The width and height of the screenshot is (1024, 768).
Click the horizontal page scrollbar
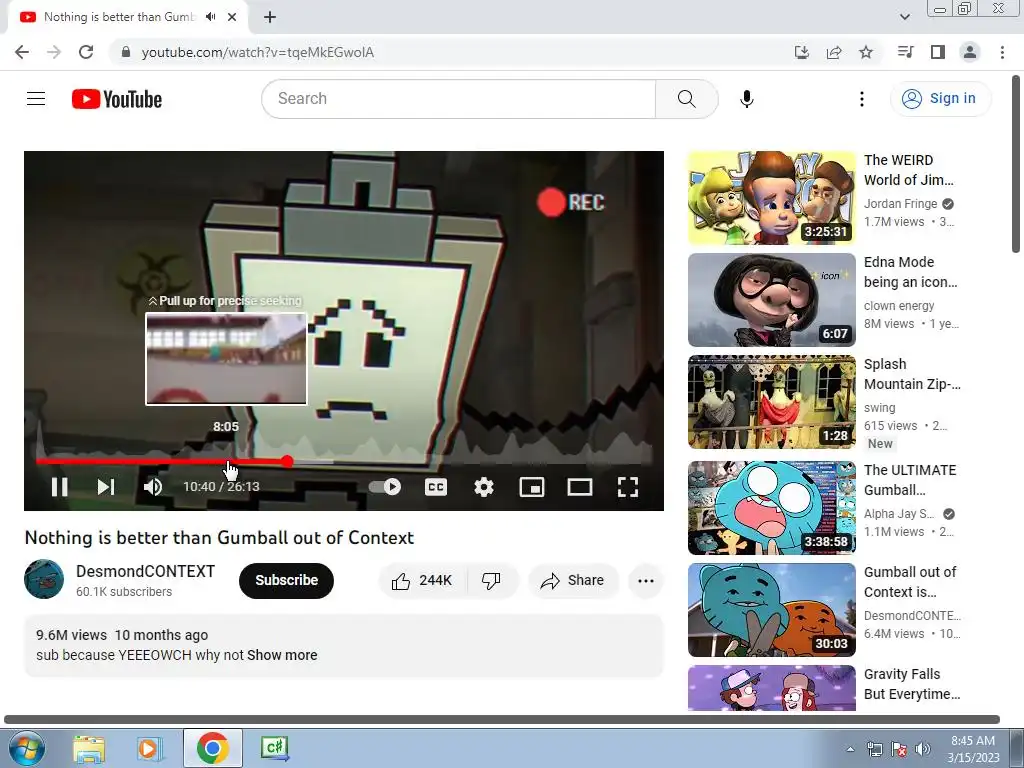click(502, 720)
